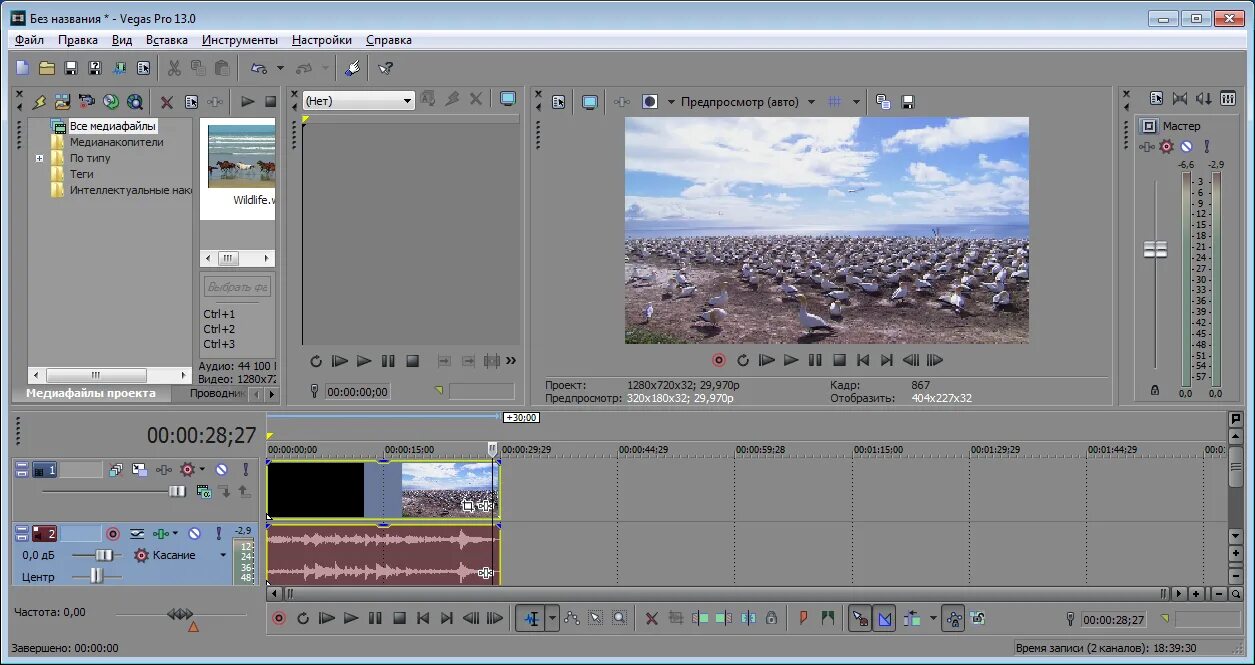Toggle Solo on video track 1
1255x665 pixels.
pos(245,469)
